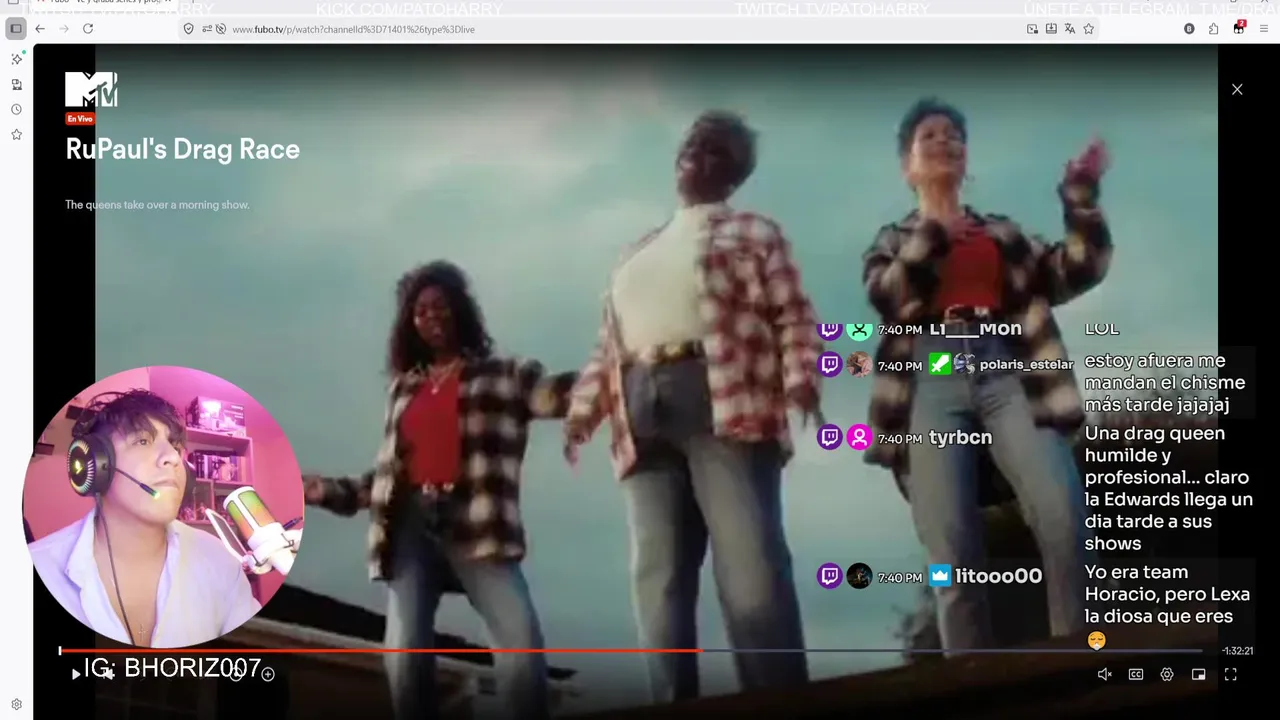Go forward to the next page
Viewport: 1280px width, 720px height.
[64, 29]
